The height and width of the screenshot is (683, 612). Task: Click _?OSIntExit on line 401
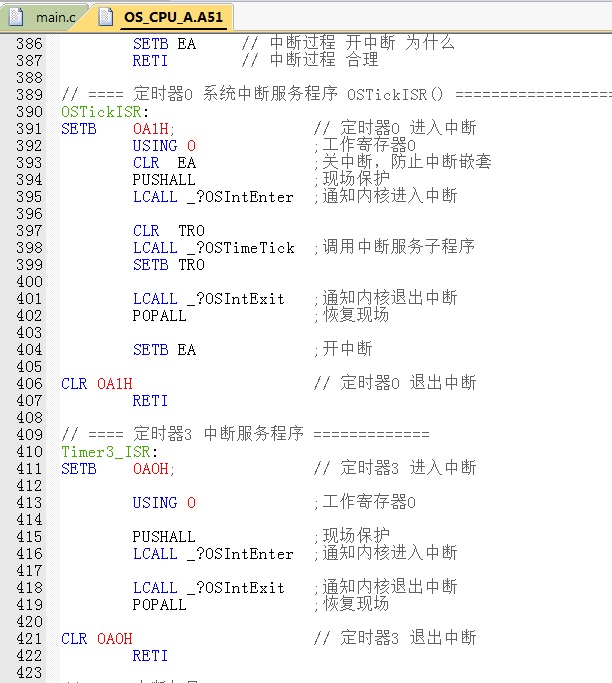point(236,298)
